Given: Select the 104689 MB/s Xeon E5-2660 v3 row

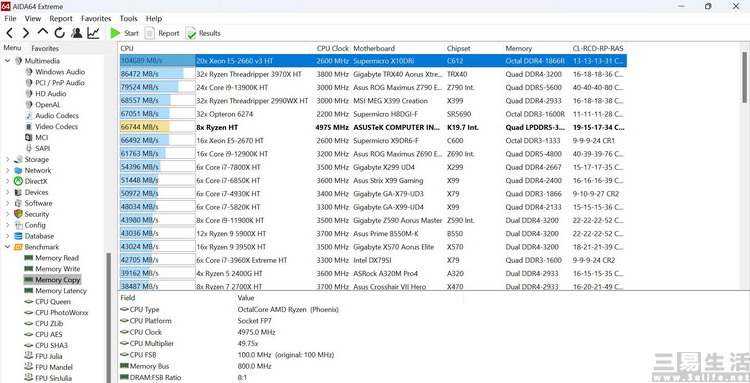Looking at the screenshot, I should coord(373,61).
